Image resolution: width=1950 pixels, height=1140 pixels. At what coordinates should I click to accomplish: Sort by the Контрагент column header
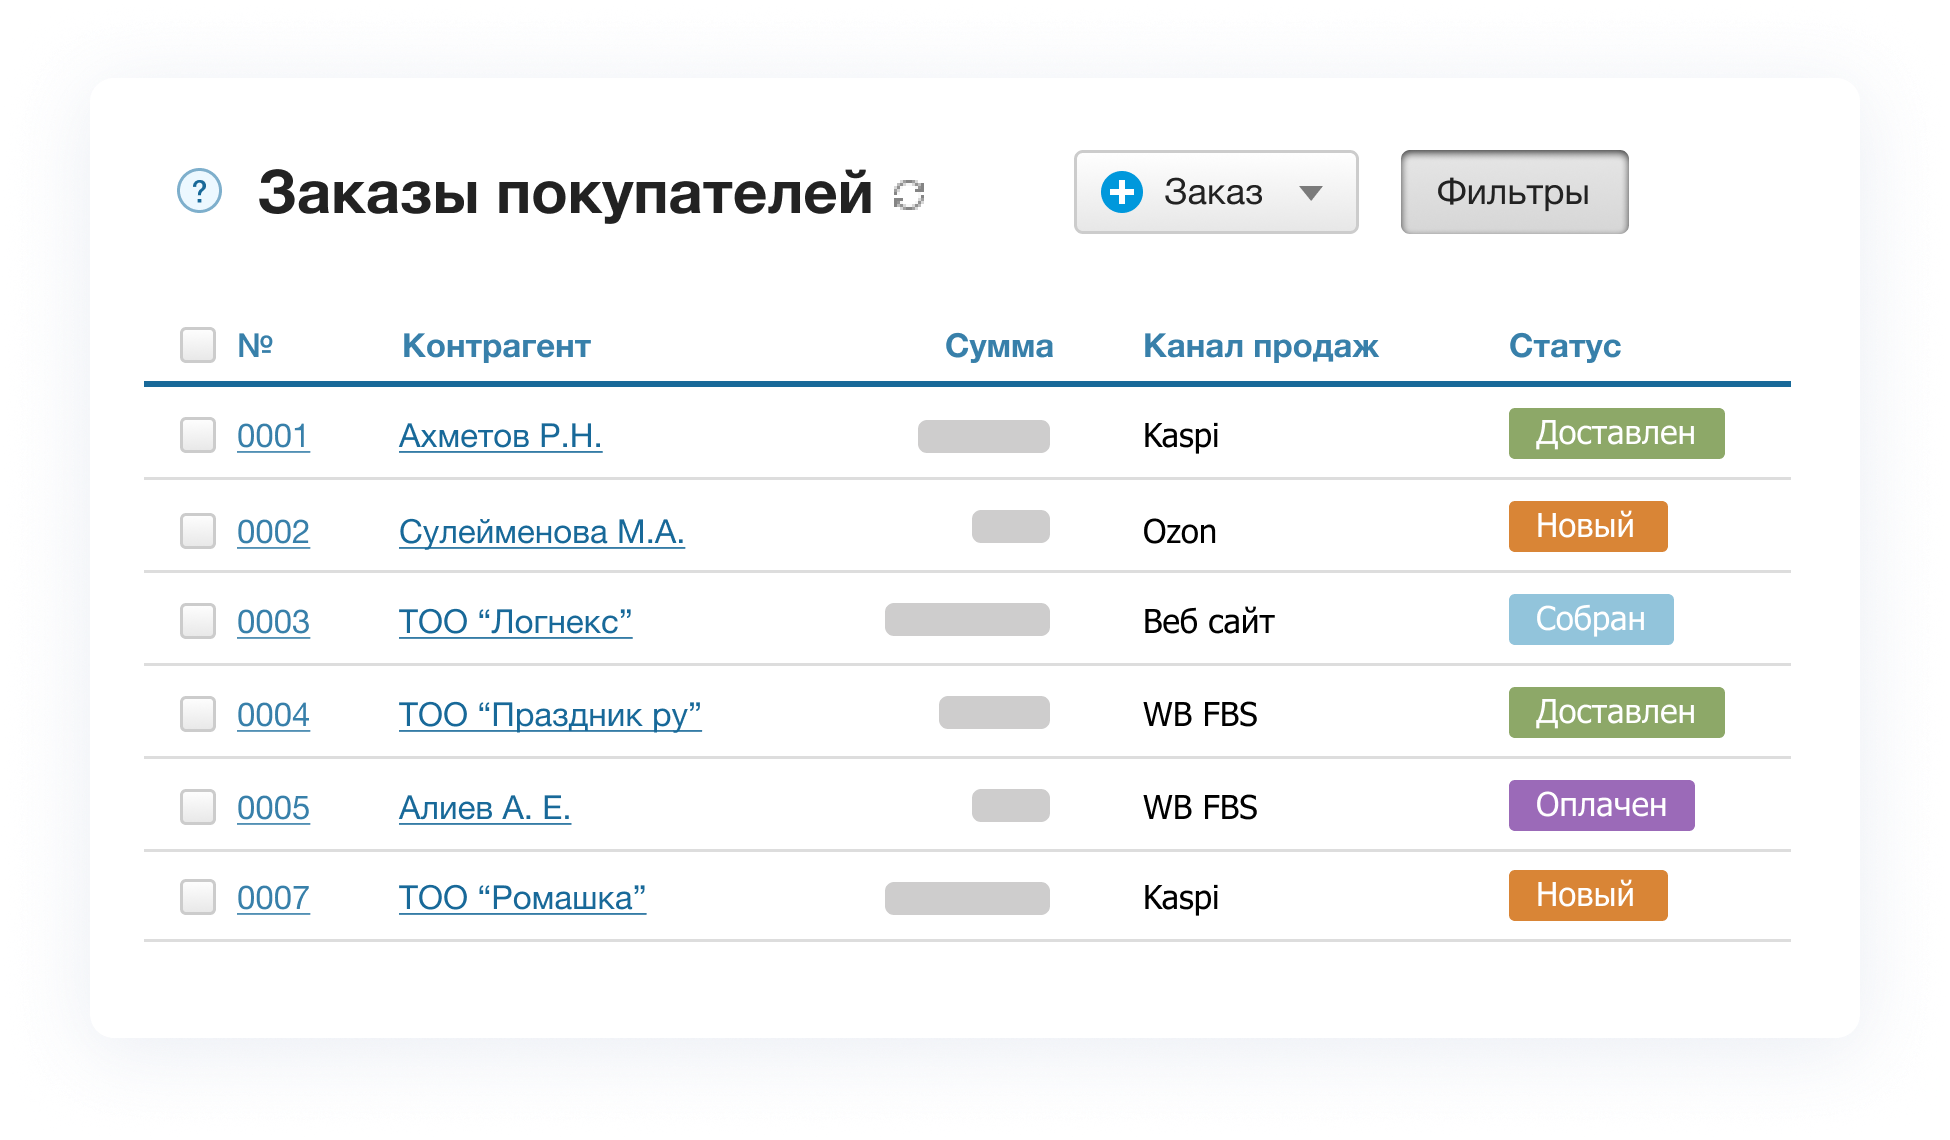click(x=496, y=346)
